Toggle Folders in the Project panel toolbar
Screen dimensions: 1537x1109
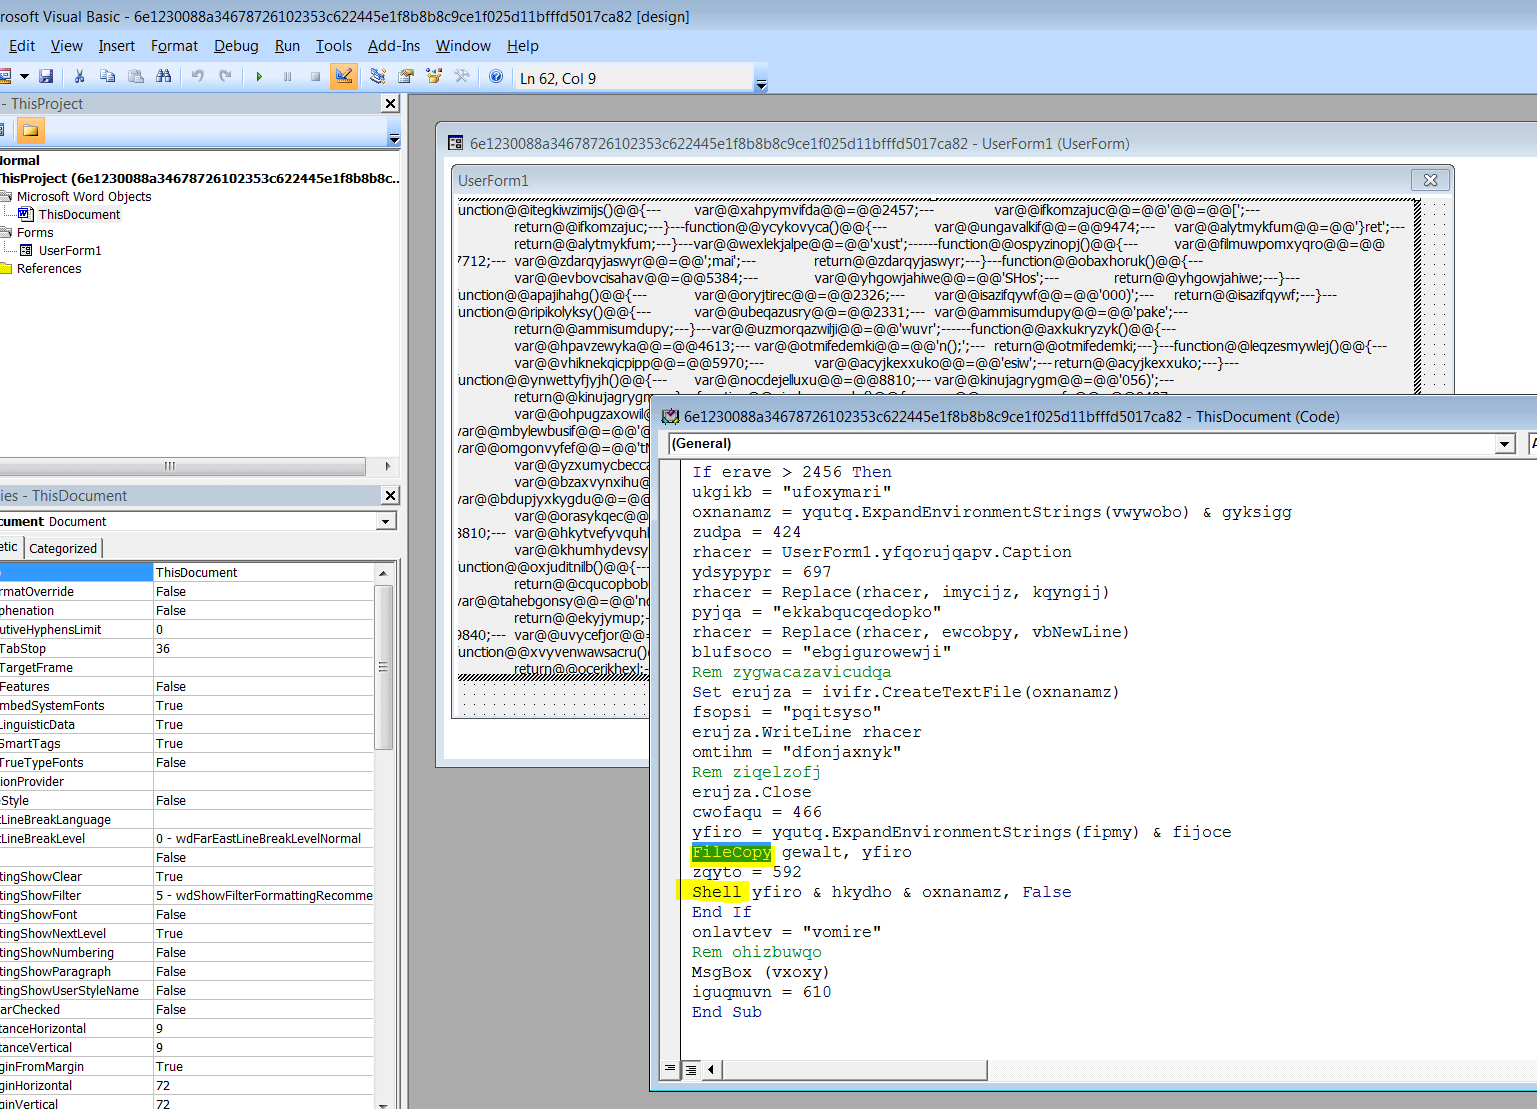tap(31, 130)
